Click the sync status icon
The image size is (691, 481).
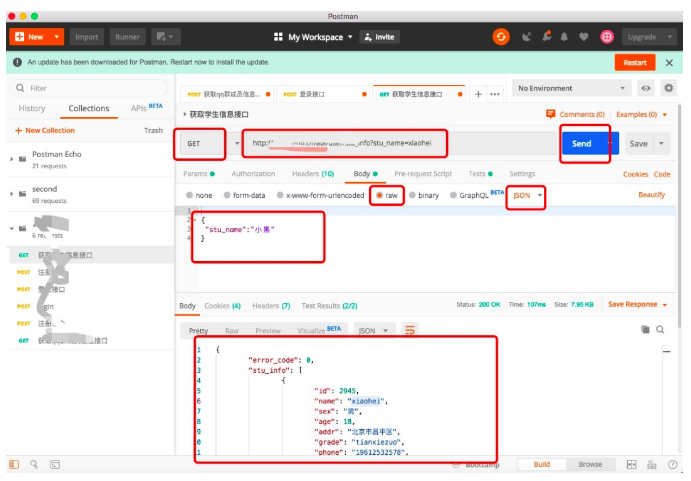[501, 37]
